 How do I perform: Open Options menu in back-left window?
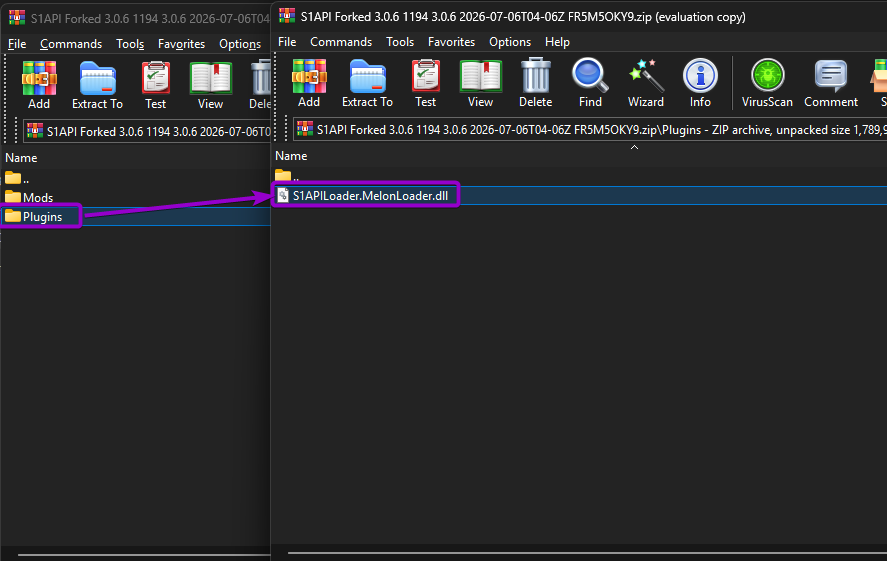[240, 44]
